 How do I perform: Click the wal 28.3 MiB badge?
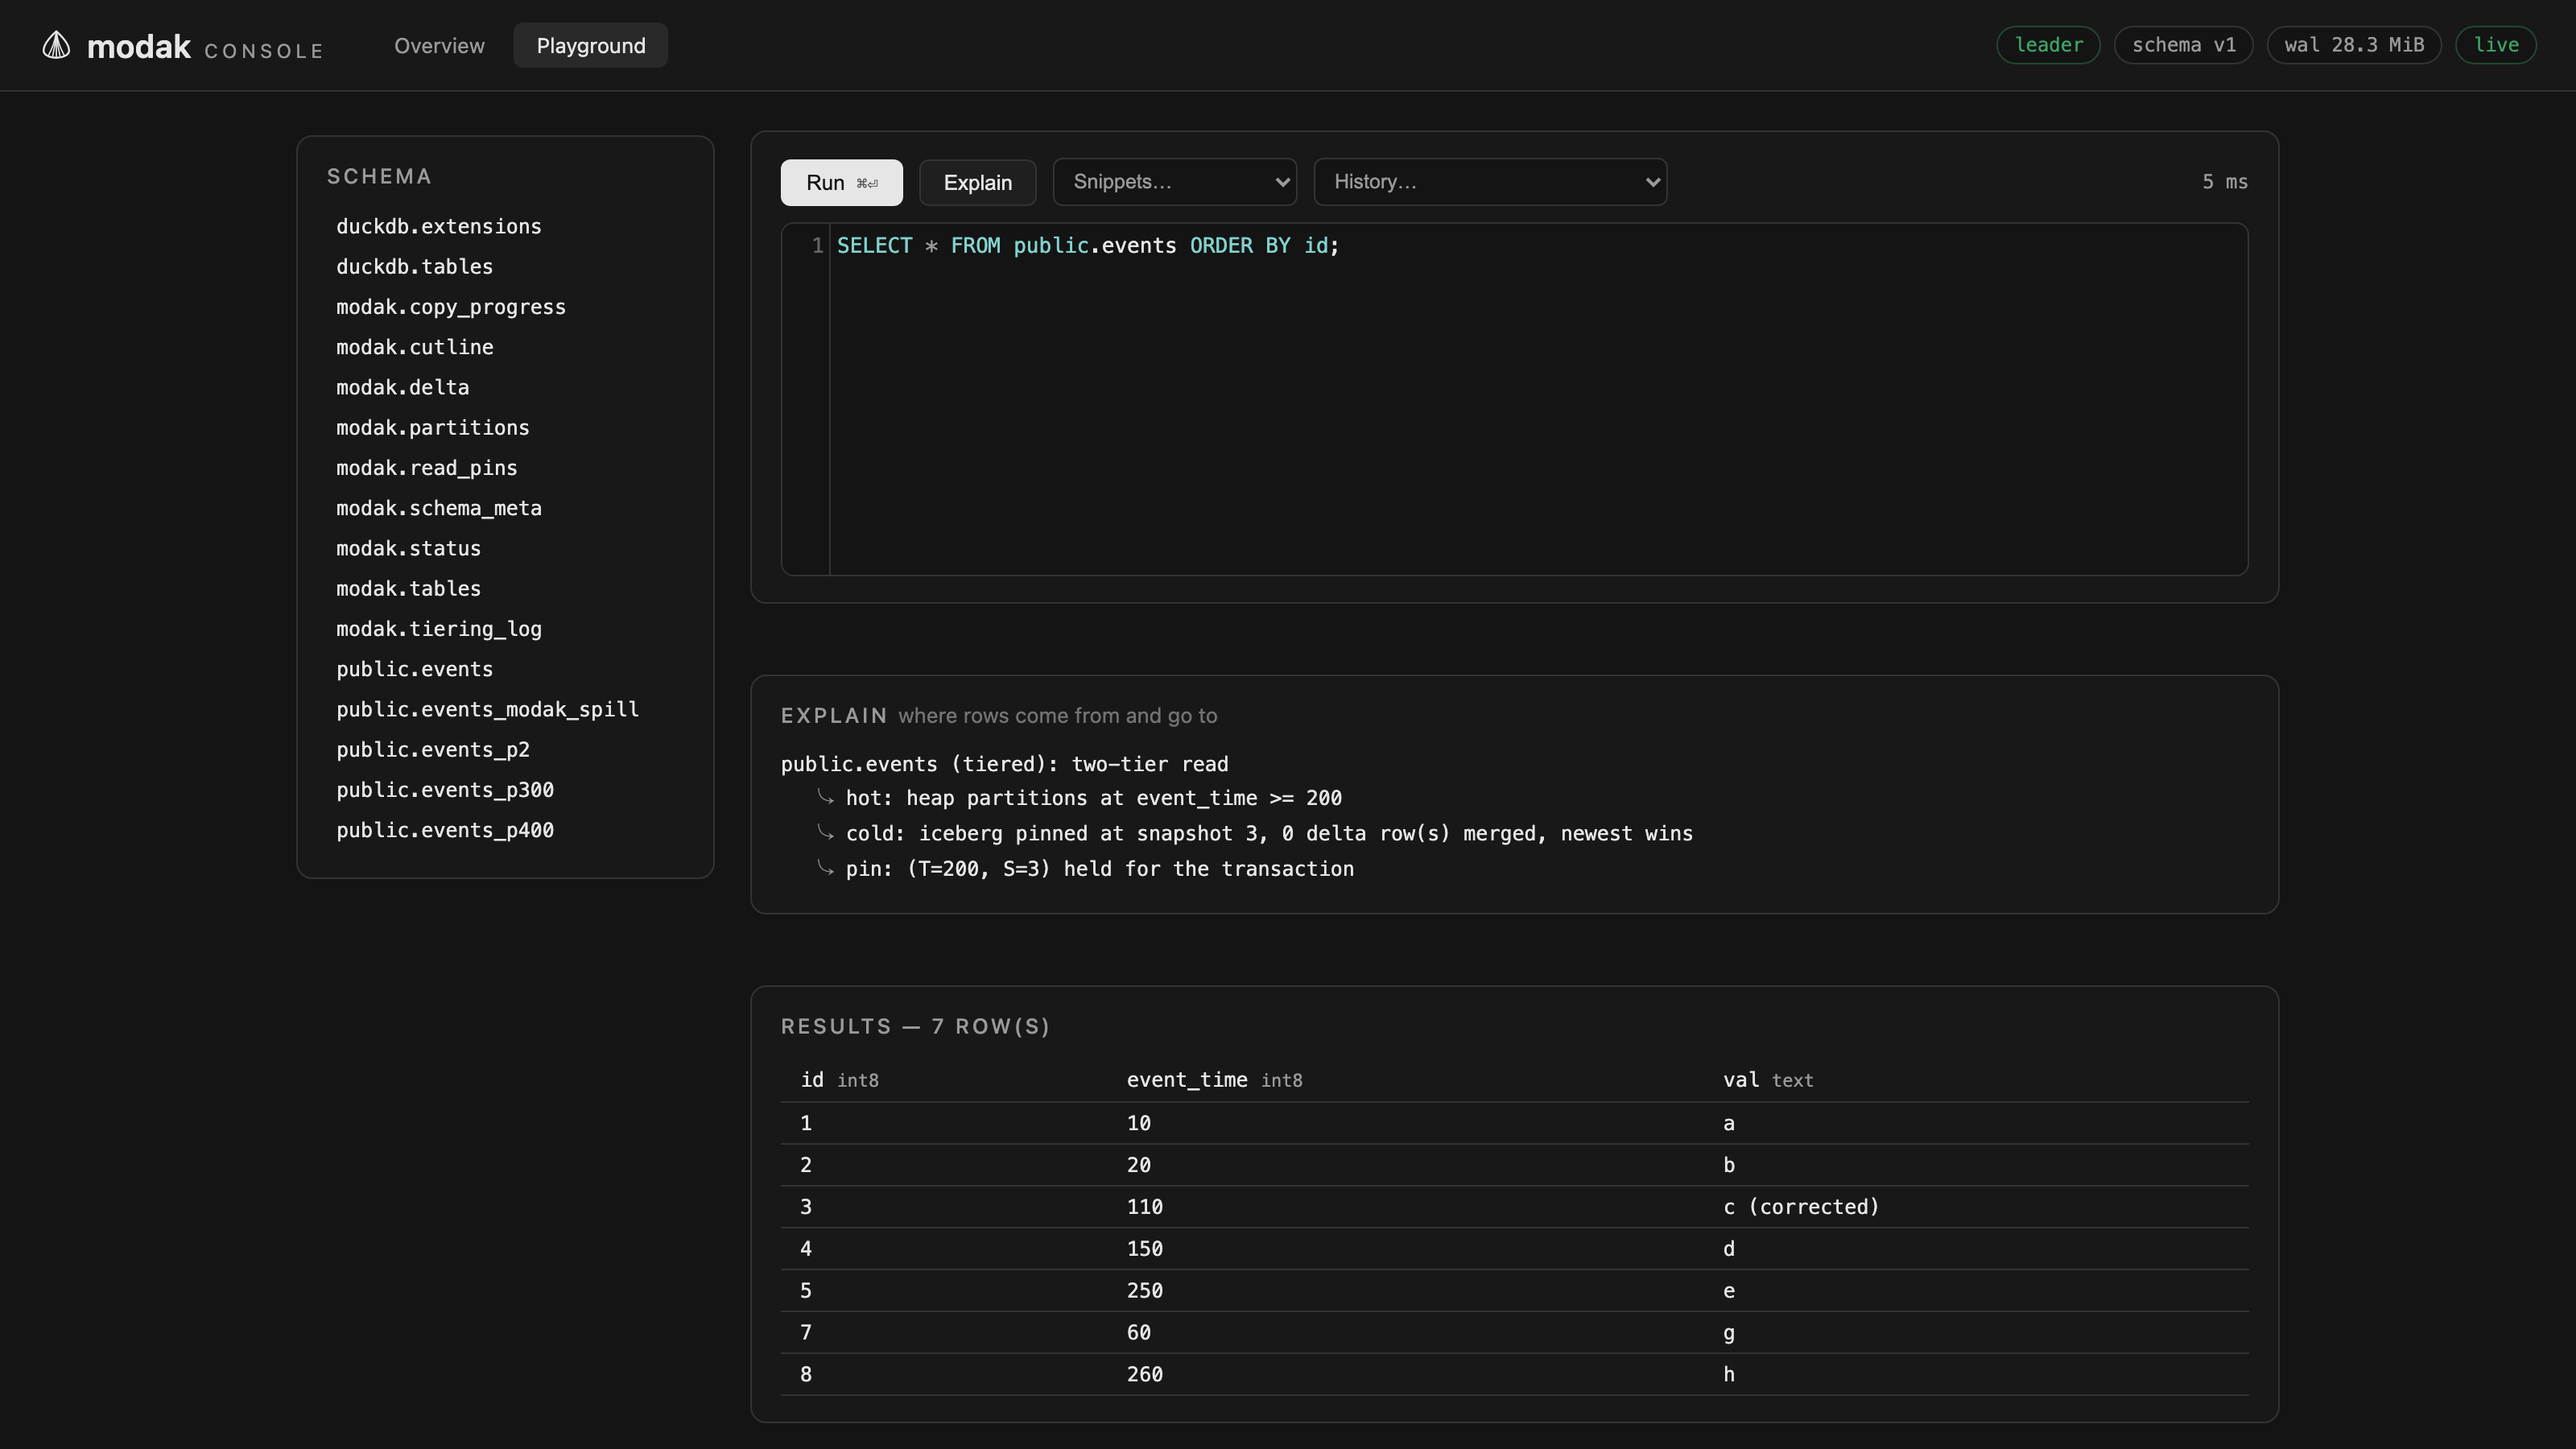click(x=2354, y=45)
